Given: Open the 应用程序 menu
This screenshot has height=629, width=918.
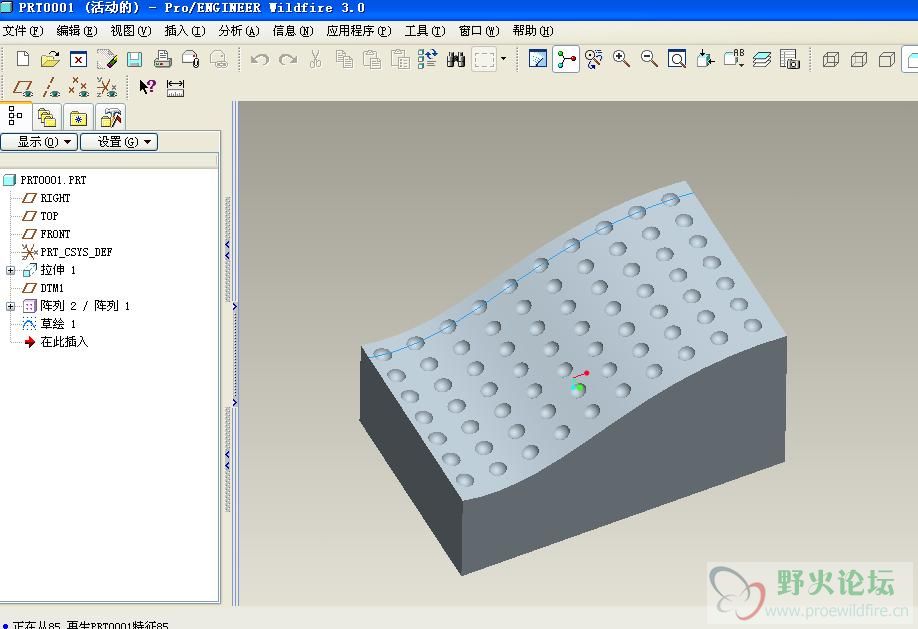Looking at the screenshot, I should (x=359, y=31).
